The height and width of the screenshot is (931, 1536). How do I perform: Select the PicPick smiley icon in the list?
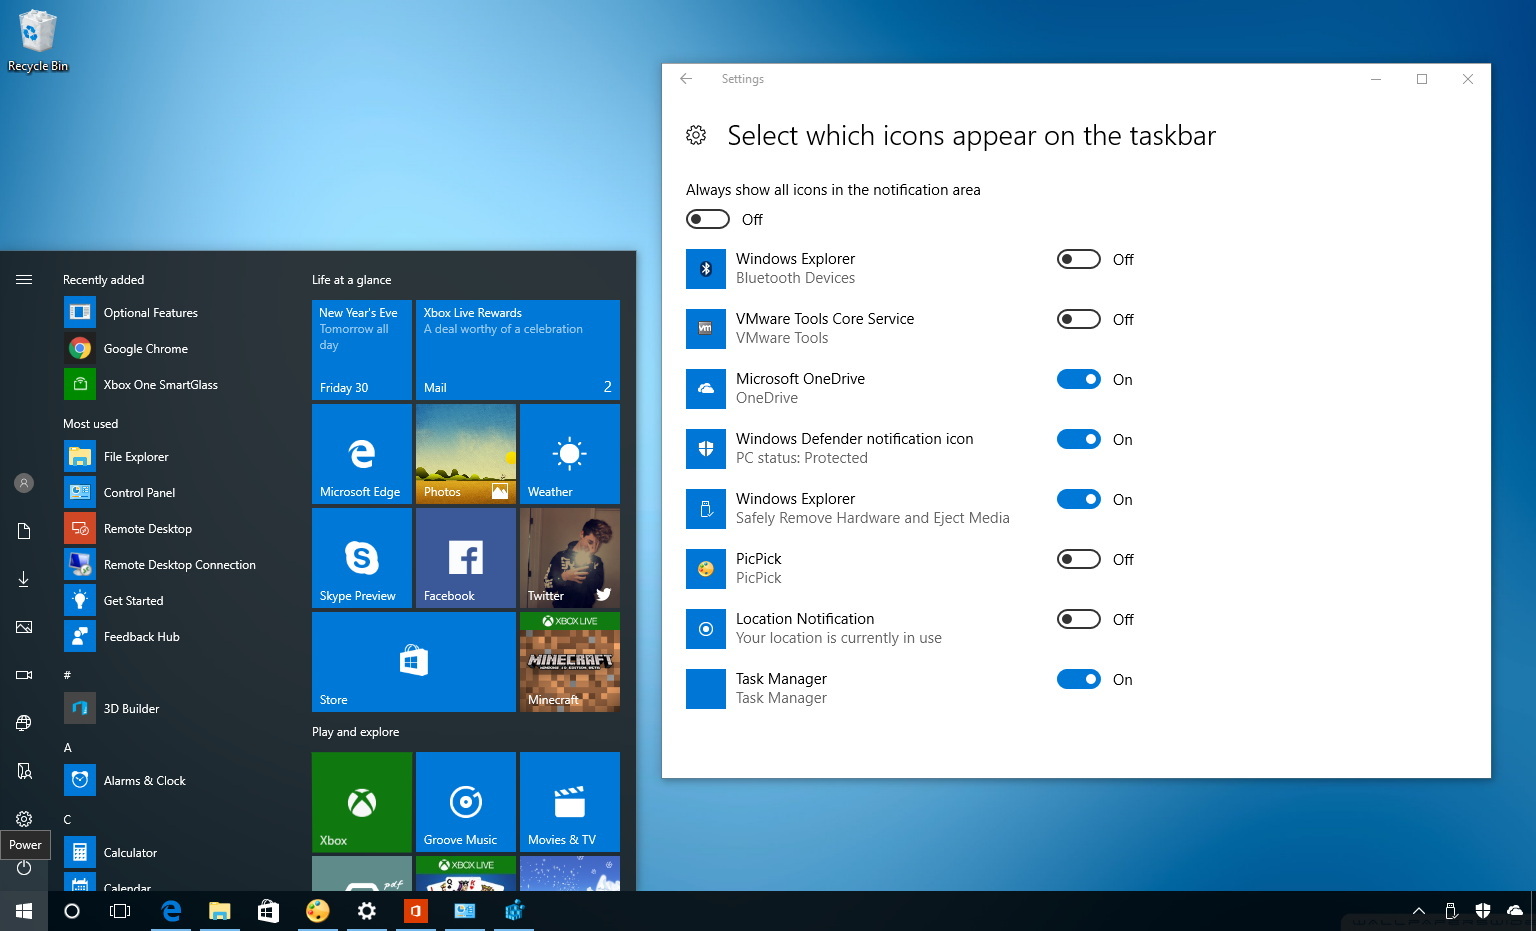pyautogui.click(x=706, y=568)
